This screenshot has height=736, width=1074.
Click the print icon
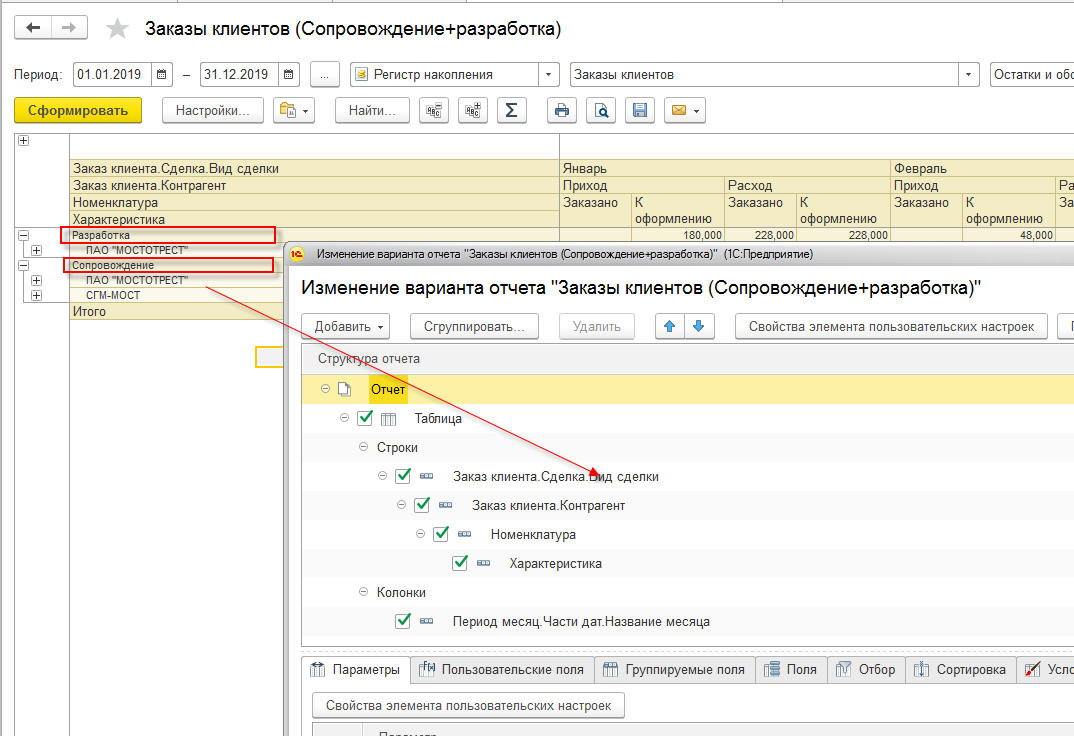(562, 110)
